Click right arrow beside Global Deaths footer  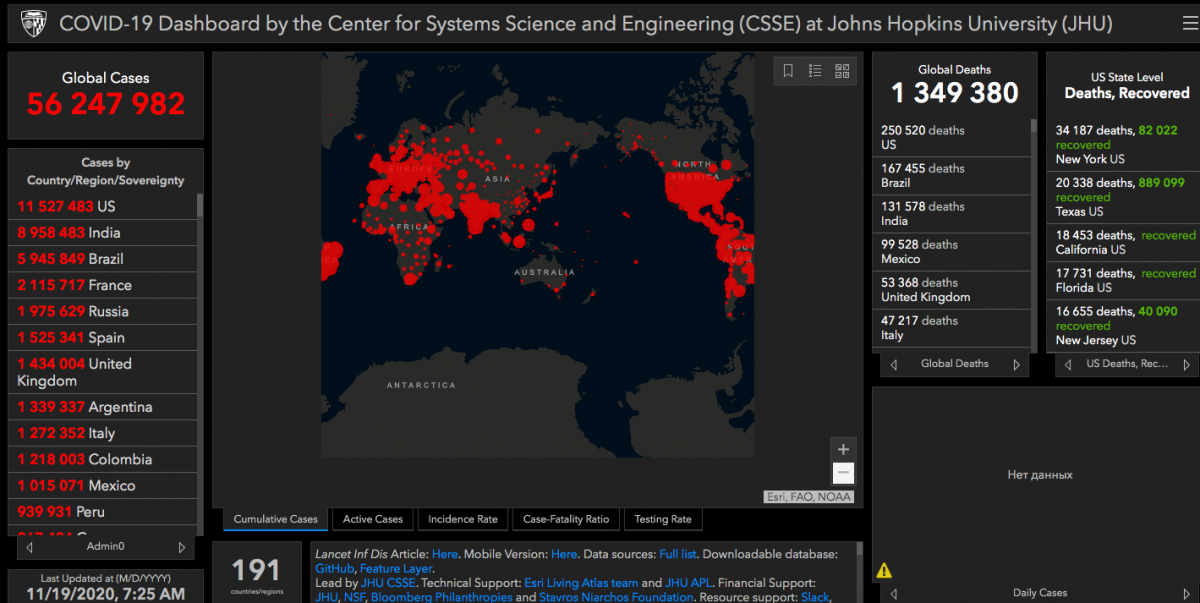[1017, 364]
